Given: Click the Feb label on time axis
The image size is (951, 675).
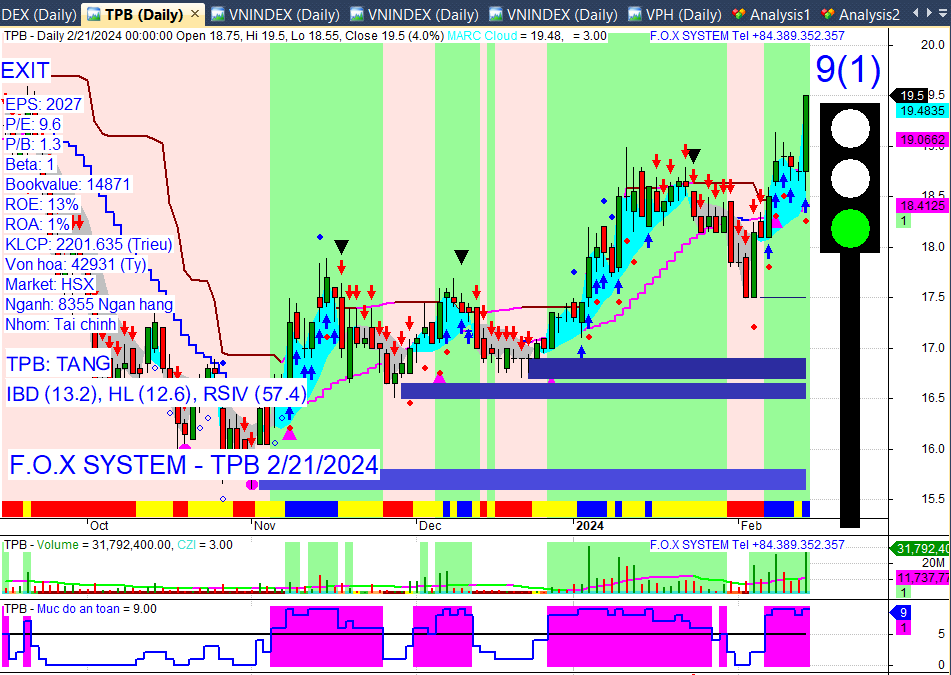Looking at the screenshot, I should (x=750, y=525).
